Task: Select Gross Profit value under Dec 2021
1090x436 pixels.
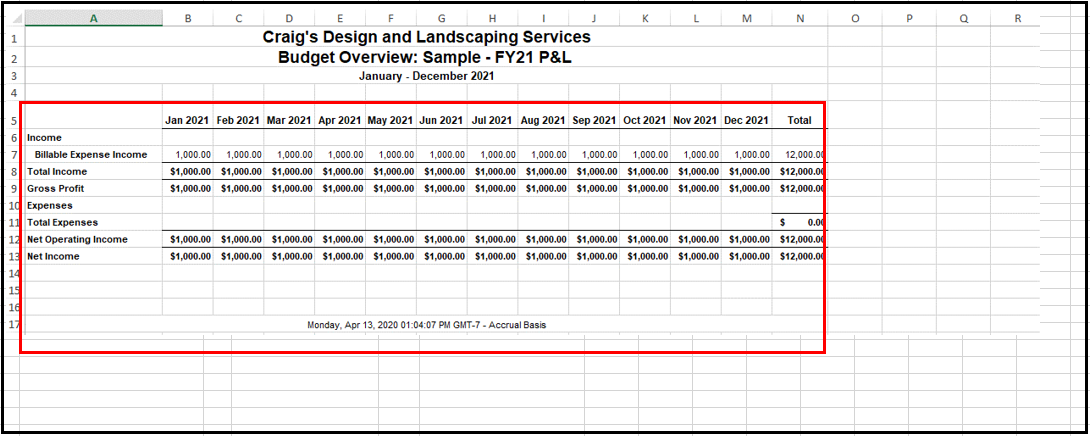Action: click(747, 188)
